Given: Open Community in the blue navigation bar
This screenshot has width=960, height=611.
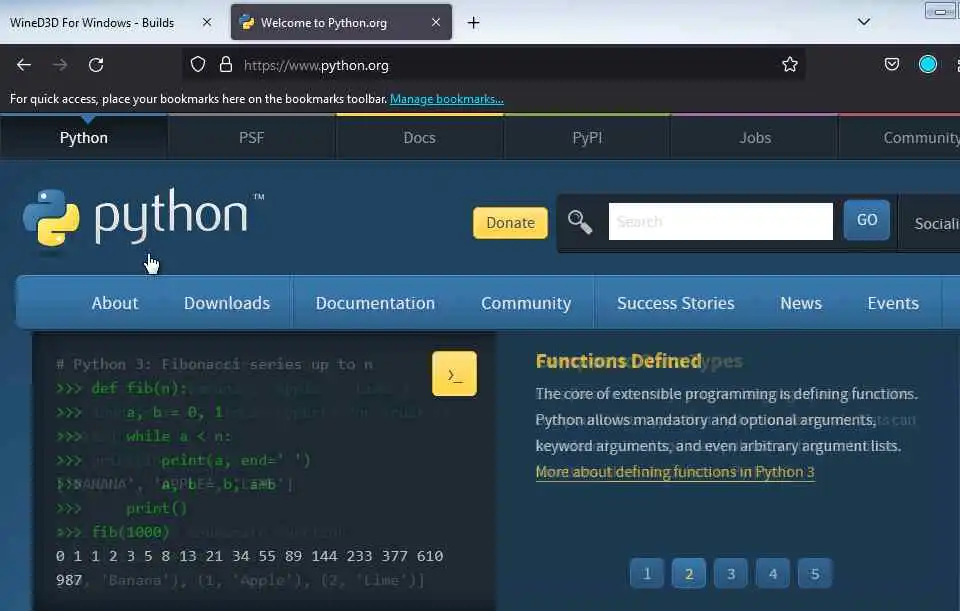Looking at the screenshot, I should coord(526,303).
